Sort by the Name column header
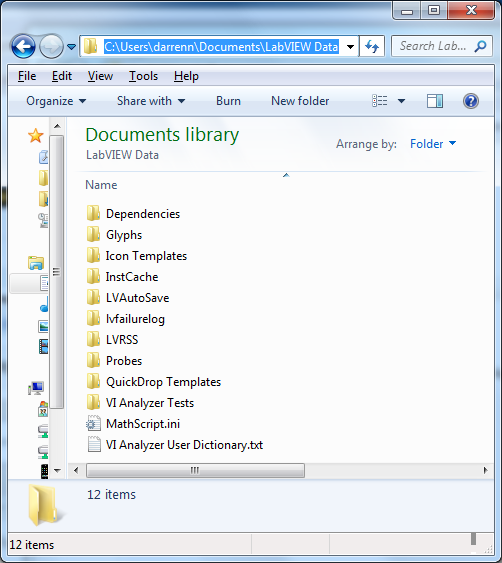This screenshot has height=563, width=502. [x=101, y=185]
